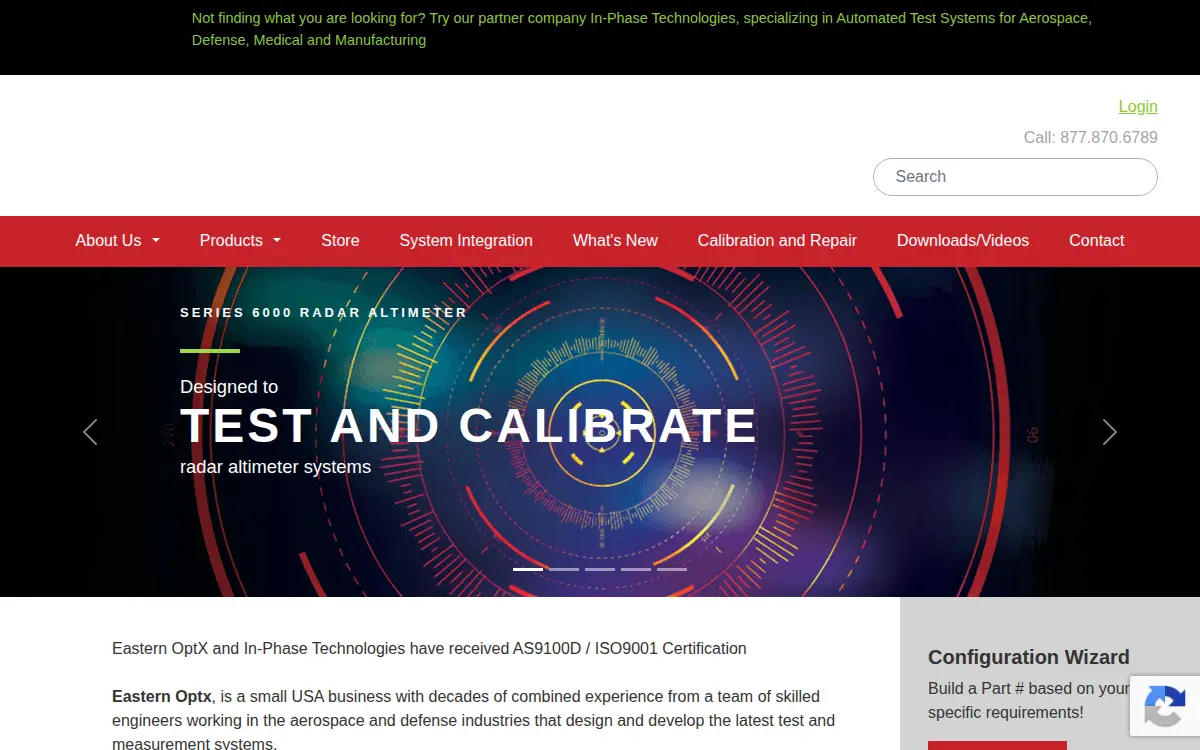Image resolution: width=1200 pixels, height=750 pixels.
Task: Advance to next carousel slide arrow
Action: (x=1109, y=432)
